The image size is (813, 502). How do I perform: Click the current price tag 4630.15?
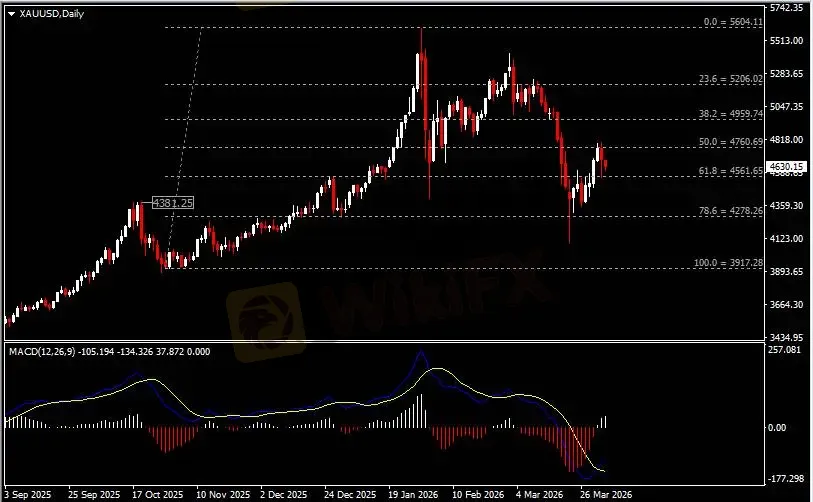click(787, 166)
